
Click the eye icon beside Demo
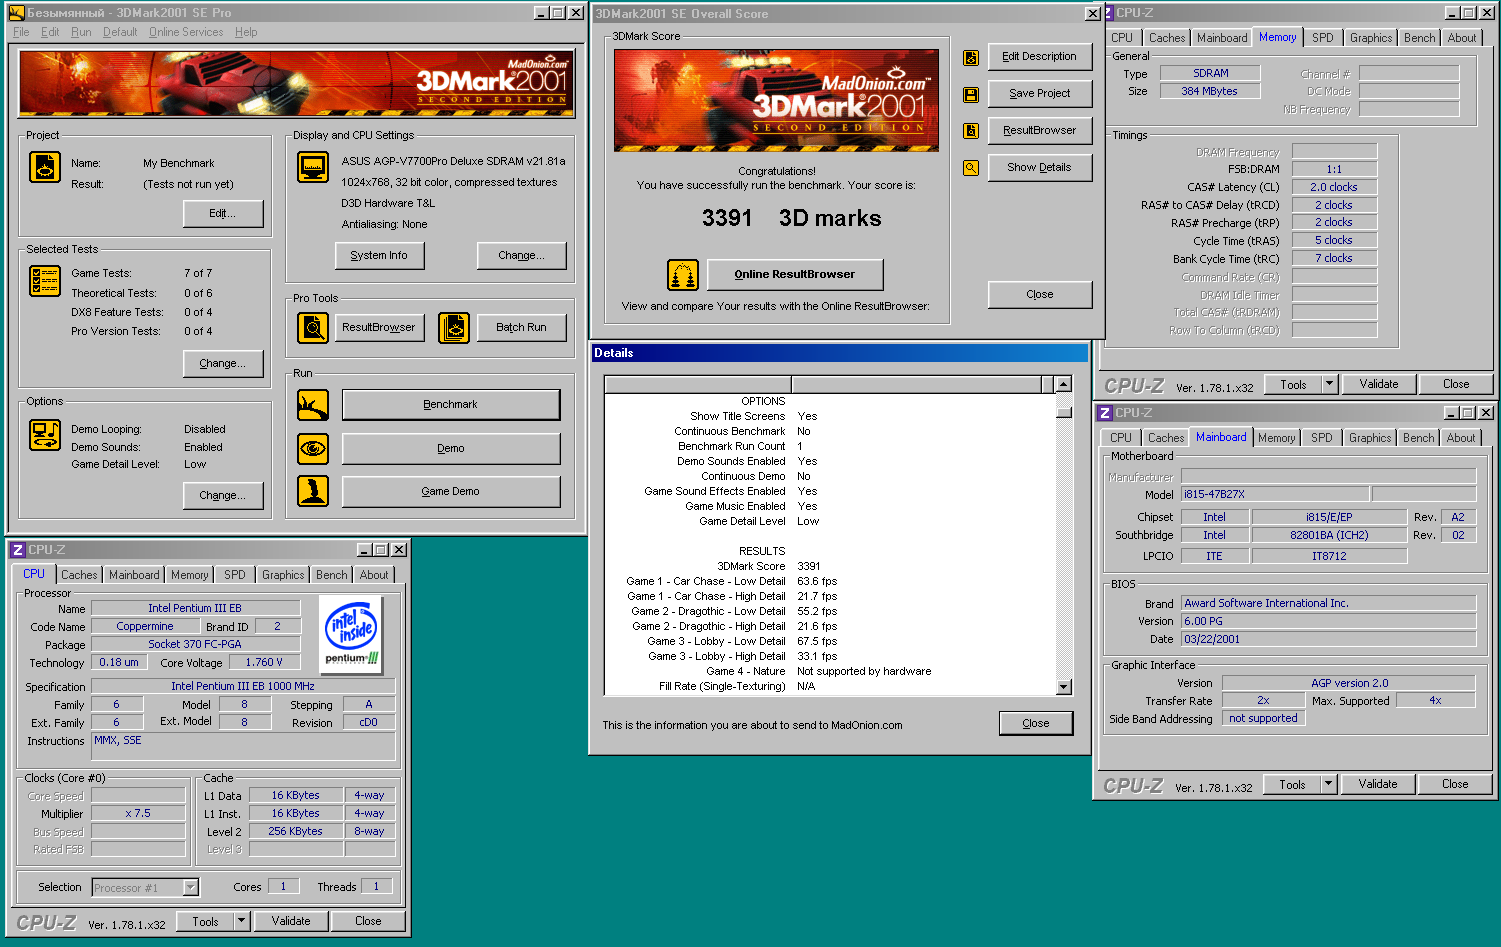tap(313, 449)
